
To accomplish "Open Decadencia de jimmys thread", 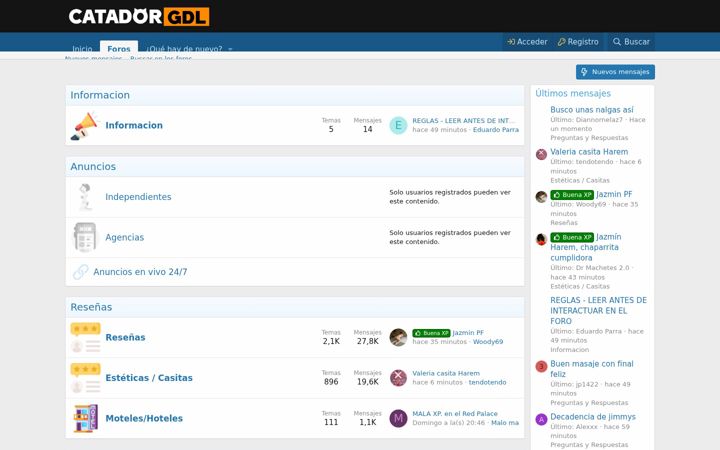I will coord(593,417).
